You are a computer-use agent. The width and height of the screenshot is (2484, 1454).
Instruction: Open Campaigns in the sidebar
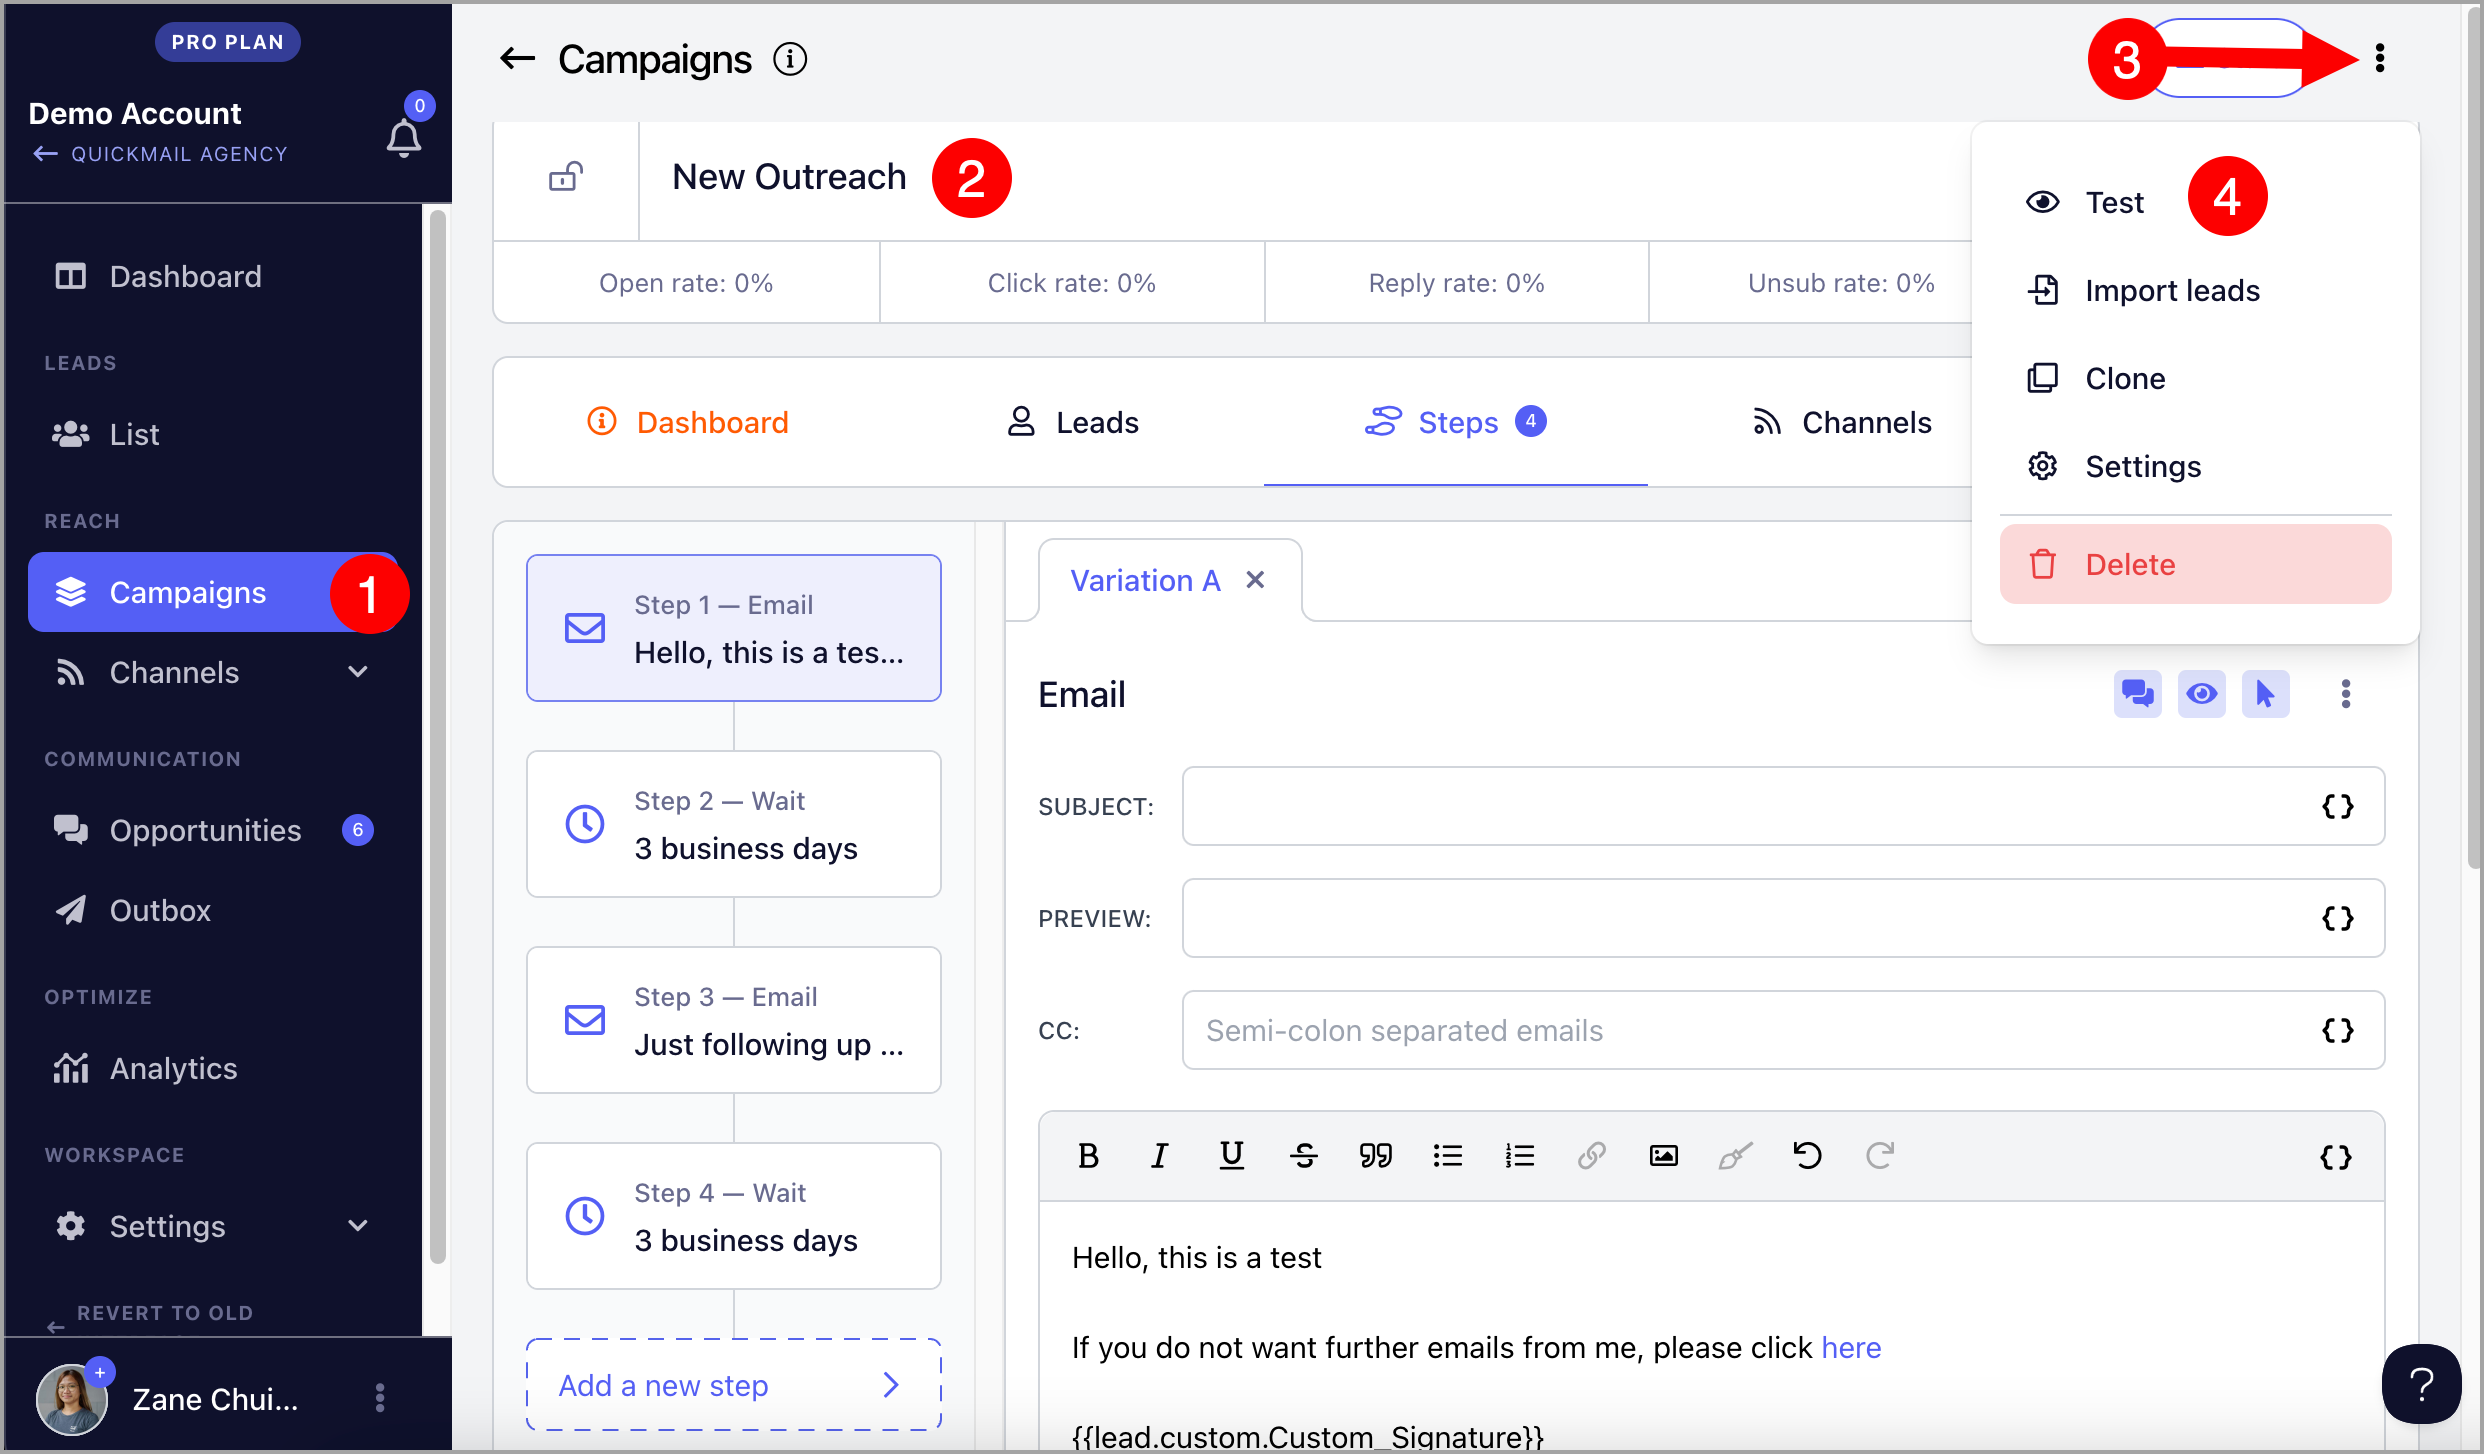coord(214,592)
